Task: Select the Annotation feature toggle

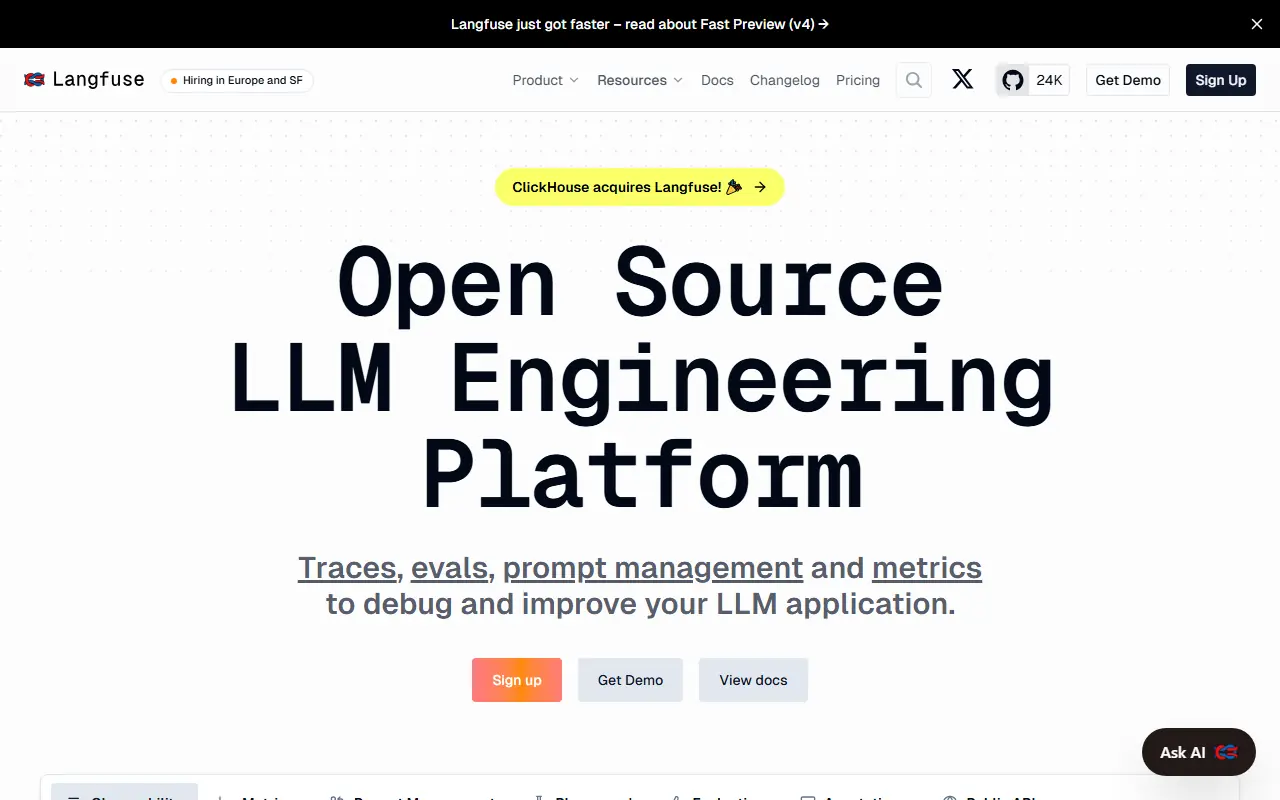Action: [x=807, y=797]
